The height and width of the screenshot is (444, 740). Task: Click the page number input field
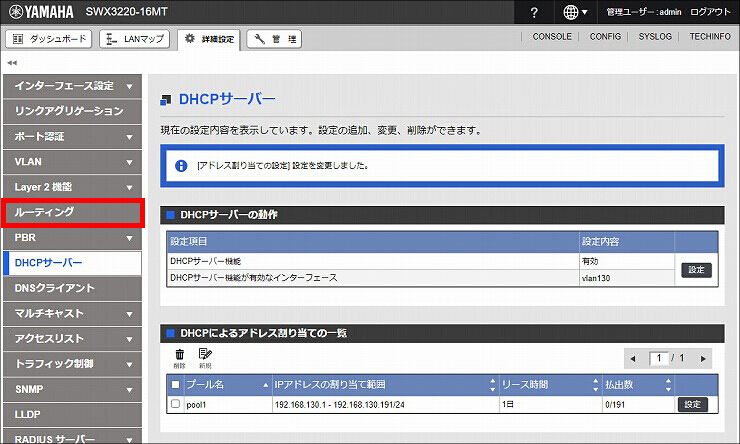[x=659, y=358]
